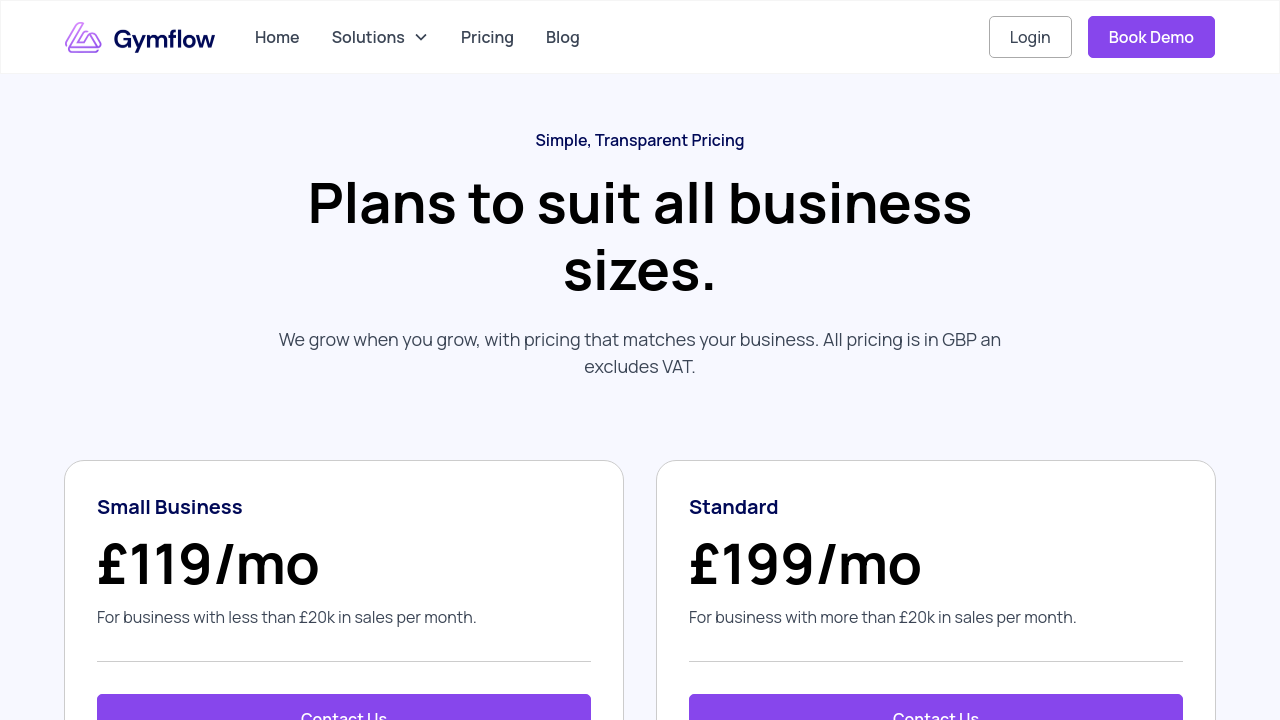Click the "Plans to suit all business sizes" heading
1280x720 pixels.
coord(640,236)
